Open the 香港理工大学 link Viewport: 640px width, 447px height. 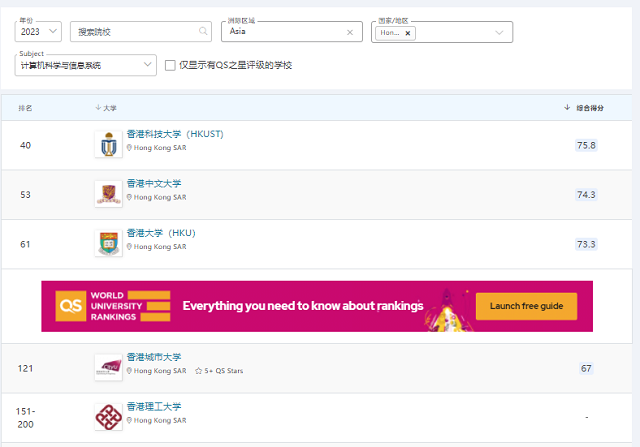(154, 407)
